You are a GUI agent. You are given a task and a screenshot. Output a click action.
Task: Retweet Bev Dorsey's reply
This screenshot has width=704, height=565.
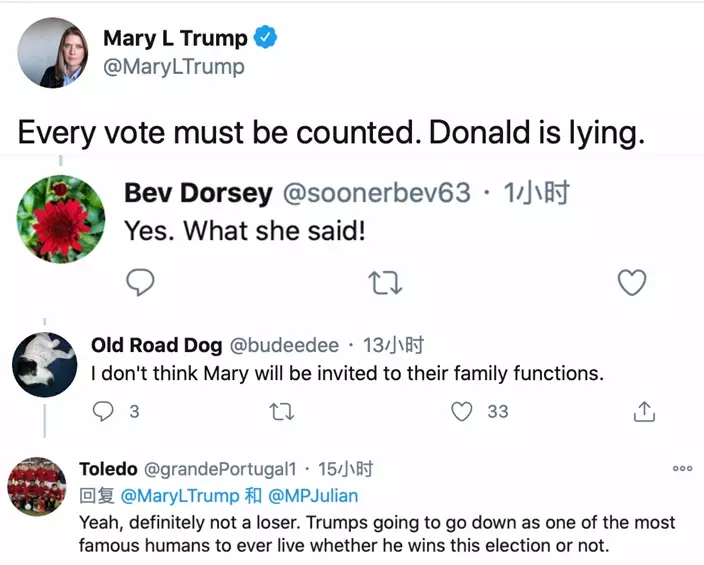pos(386,284)
